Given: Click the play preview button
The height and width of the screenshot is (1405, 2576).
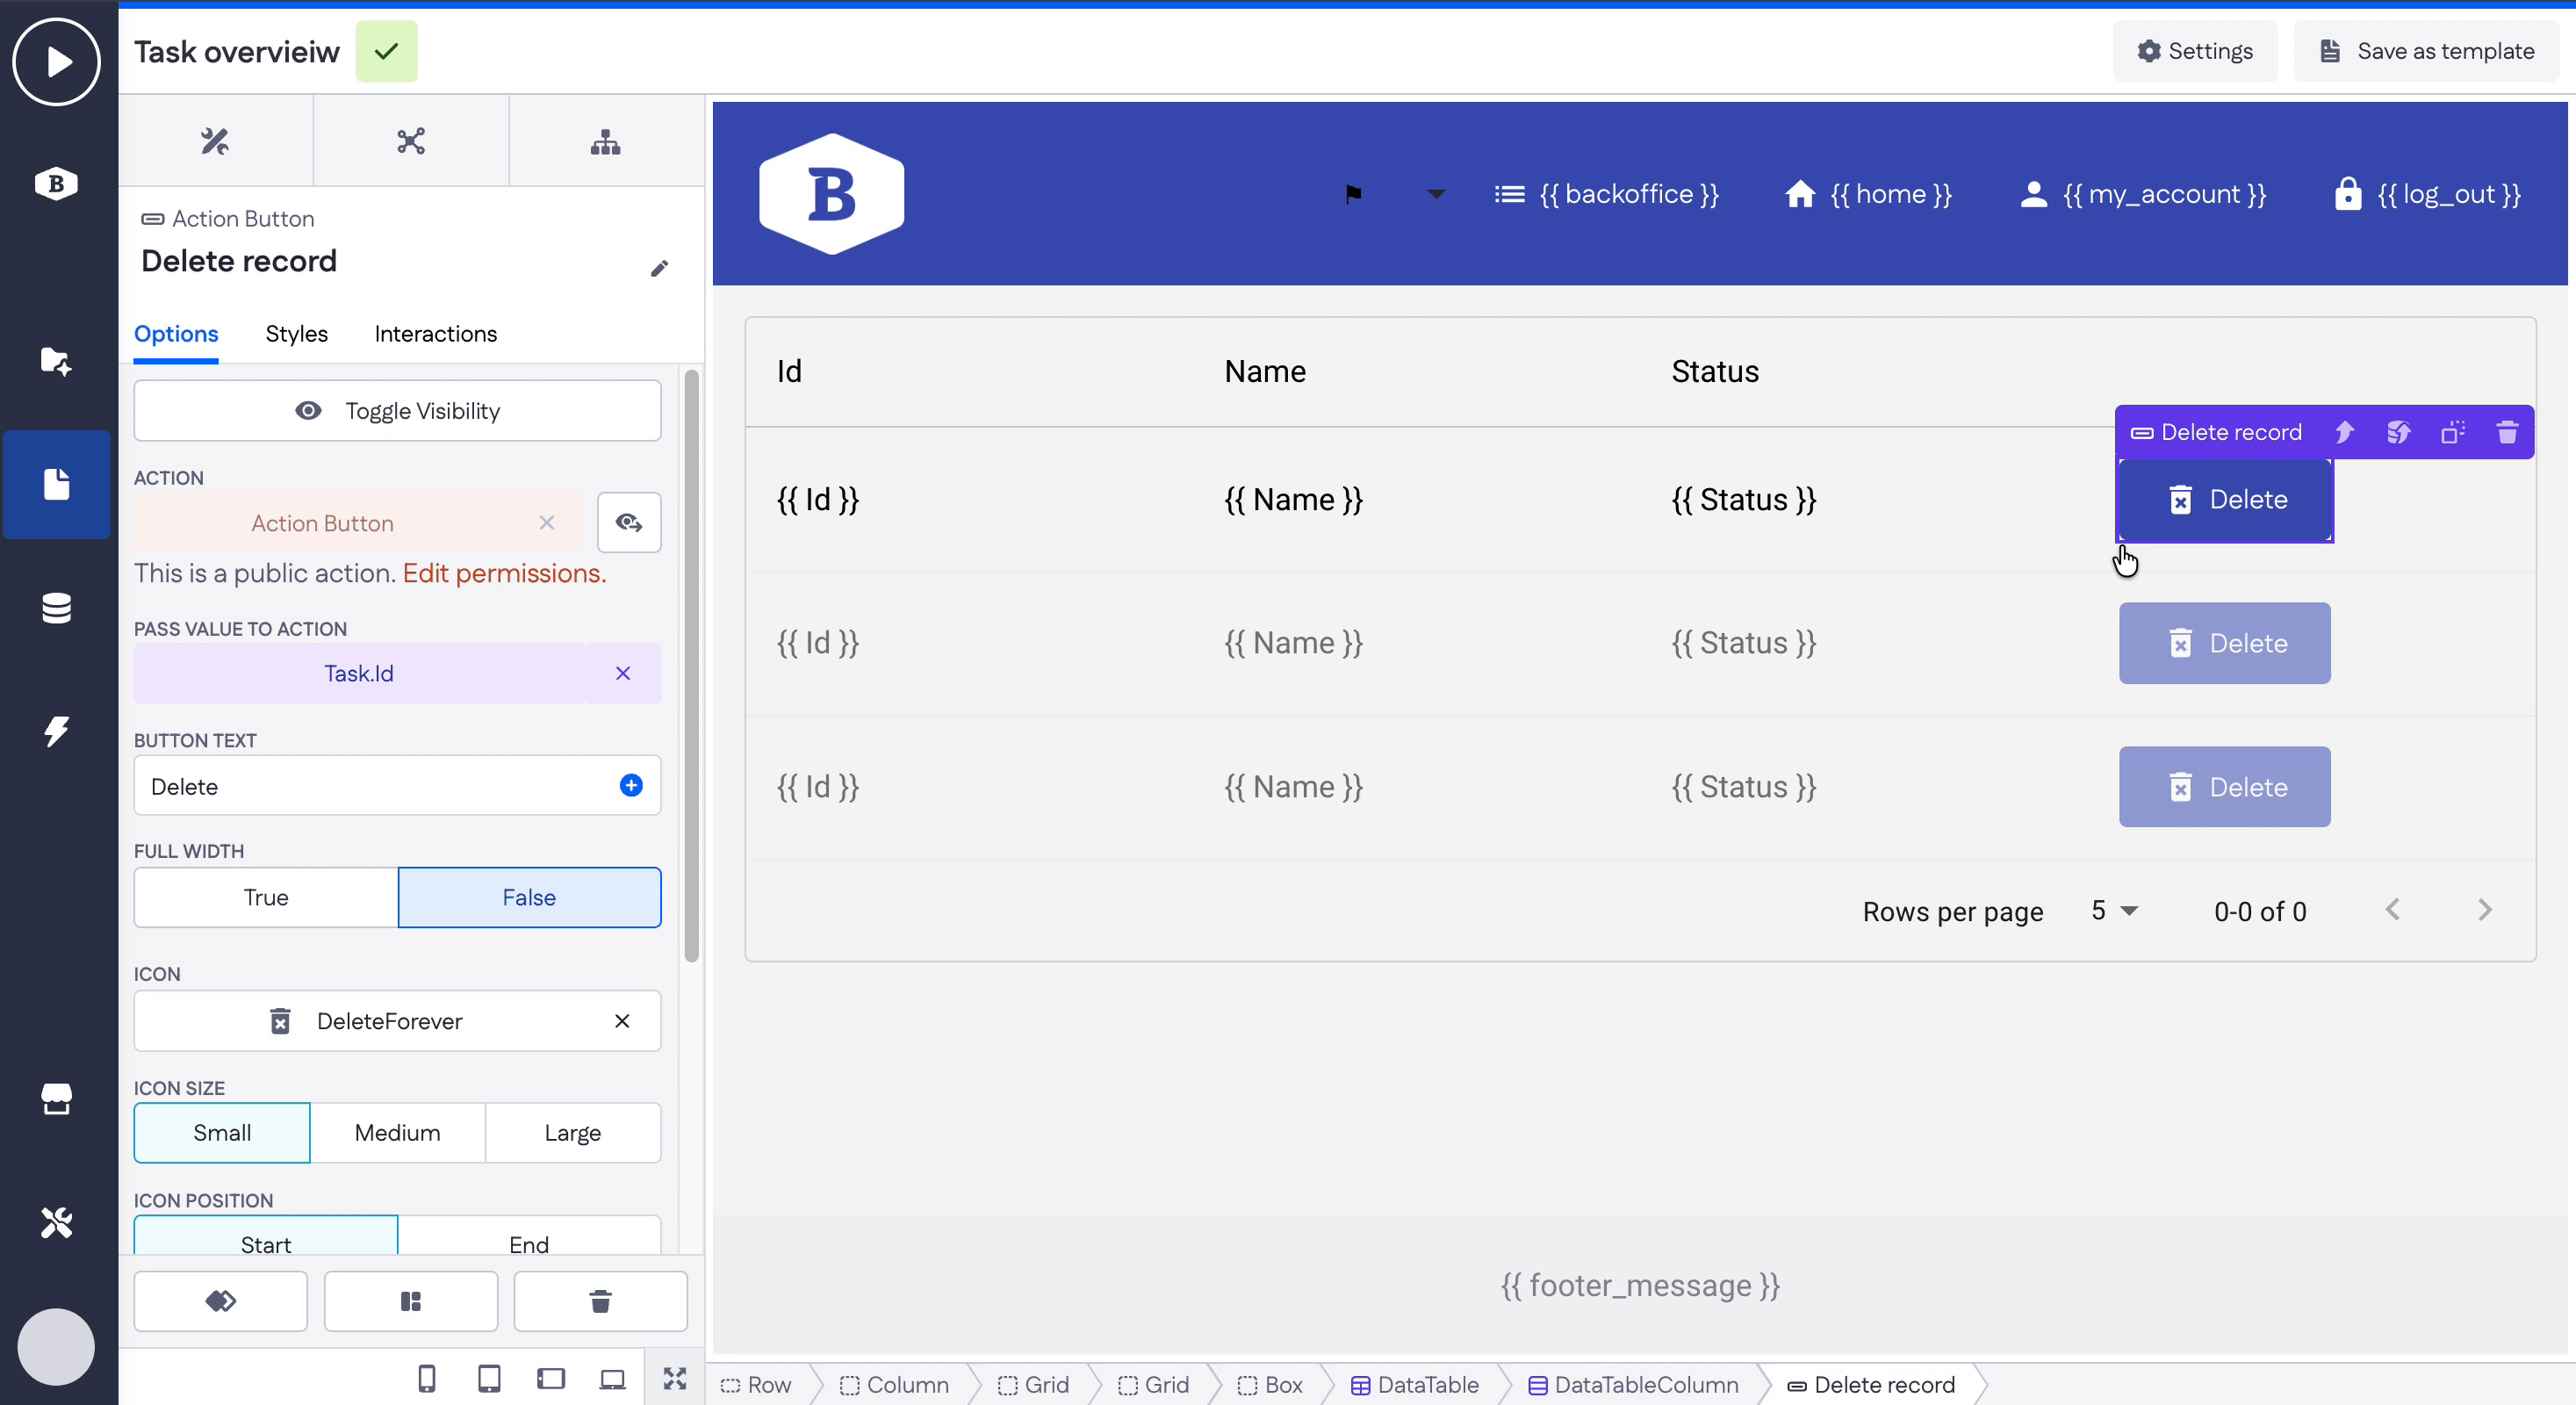Looking at the screenshot, I should click(56, 61).
